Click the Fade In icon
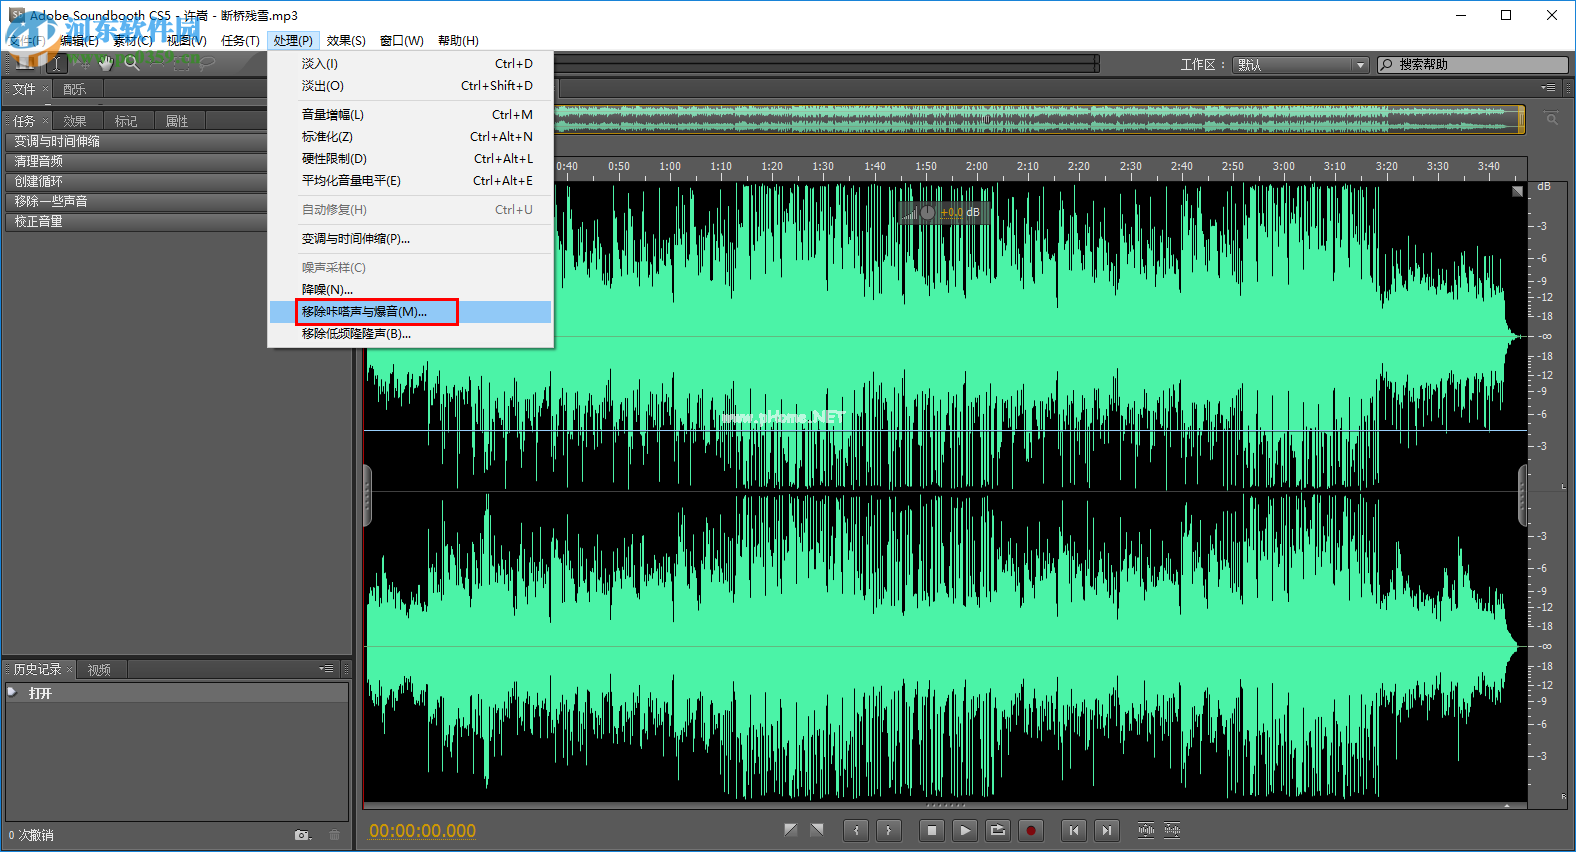Image resolution: width=1576 pixels, height=852 pixels. coord(791,830)
